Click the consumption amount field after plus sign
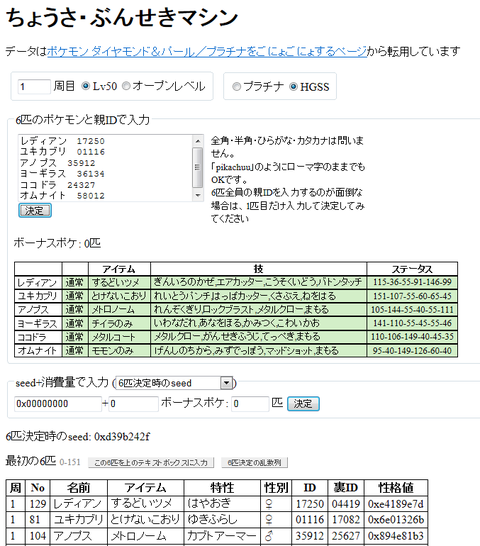The width and height of the screenshot is (480, 546). pos(134,404)
